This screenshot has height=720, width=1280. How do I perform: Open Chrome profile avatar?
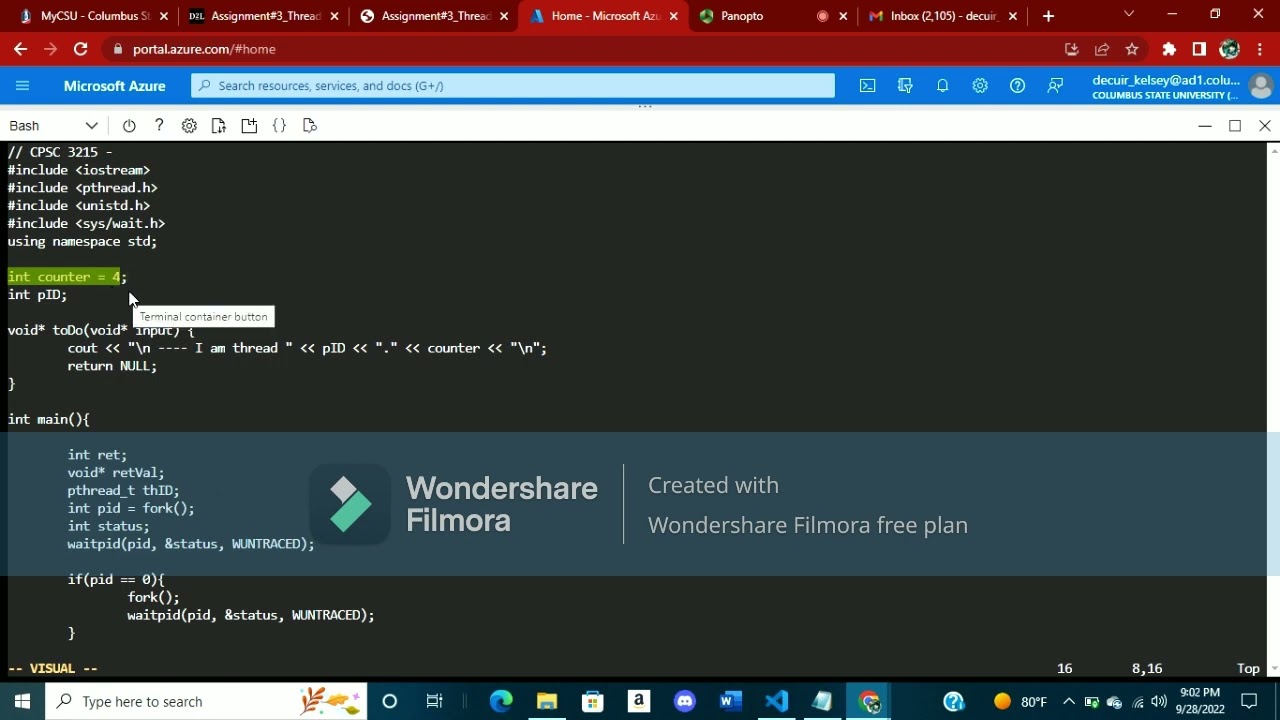[1230, 49]
